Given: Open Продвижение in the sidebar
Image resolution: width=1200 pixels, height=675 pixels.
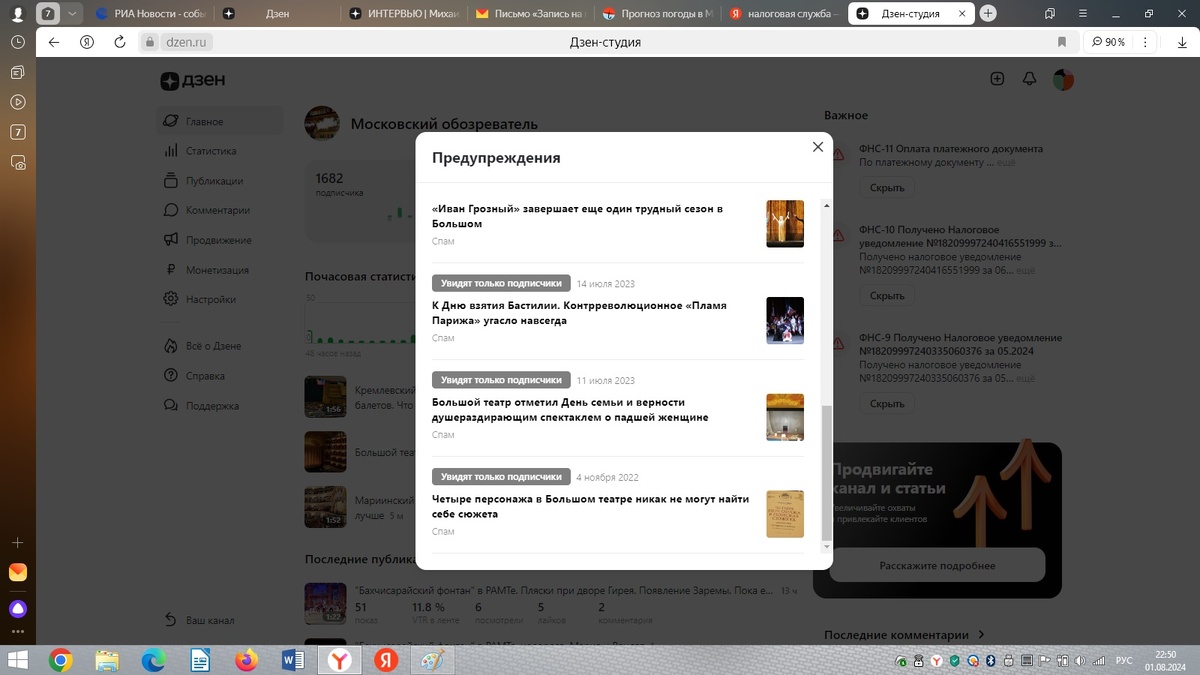Looking at the screenshot, I should [x=219, y=240].
